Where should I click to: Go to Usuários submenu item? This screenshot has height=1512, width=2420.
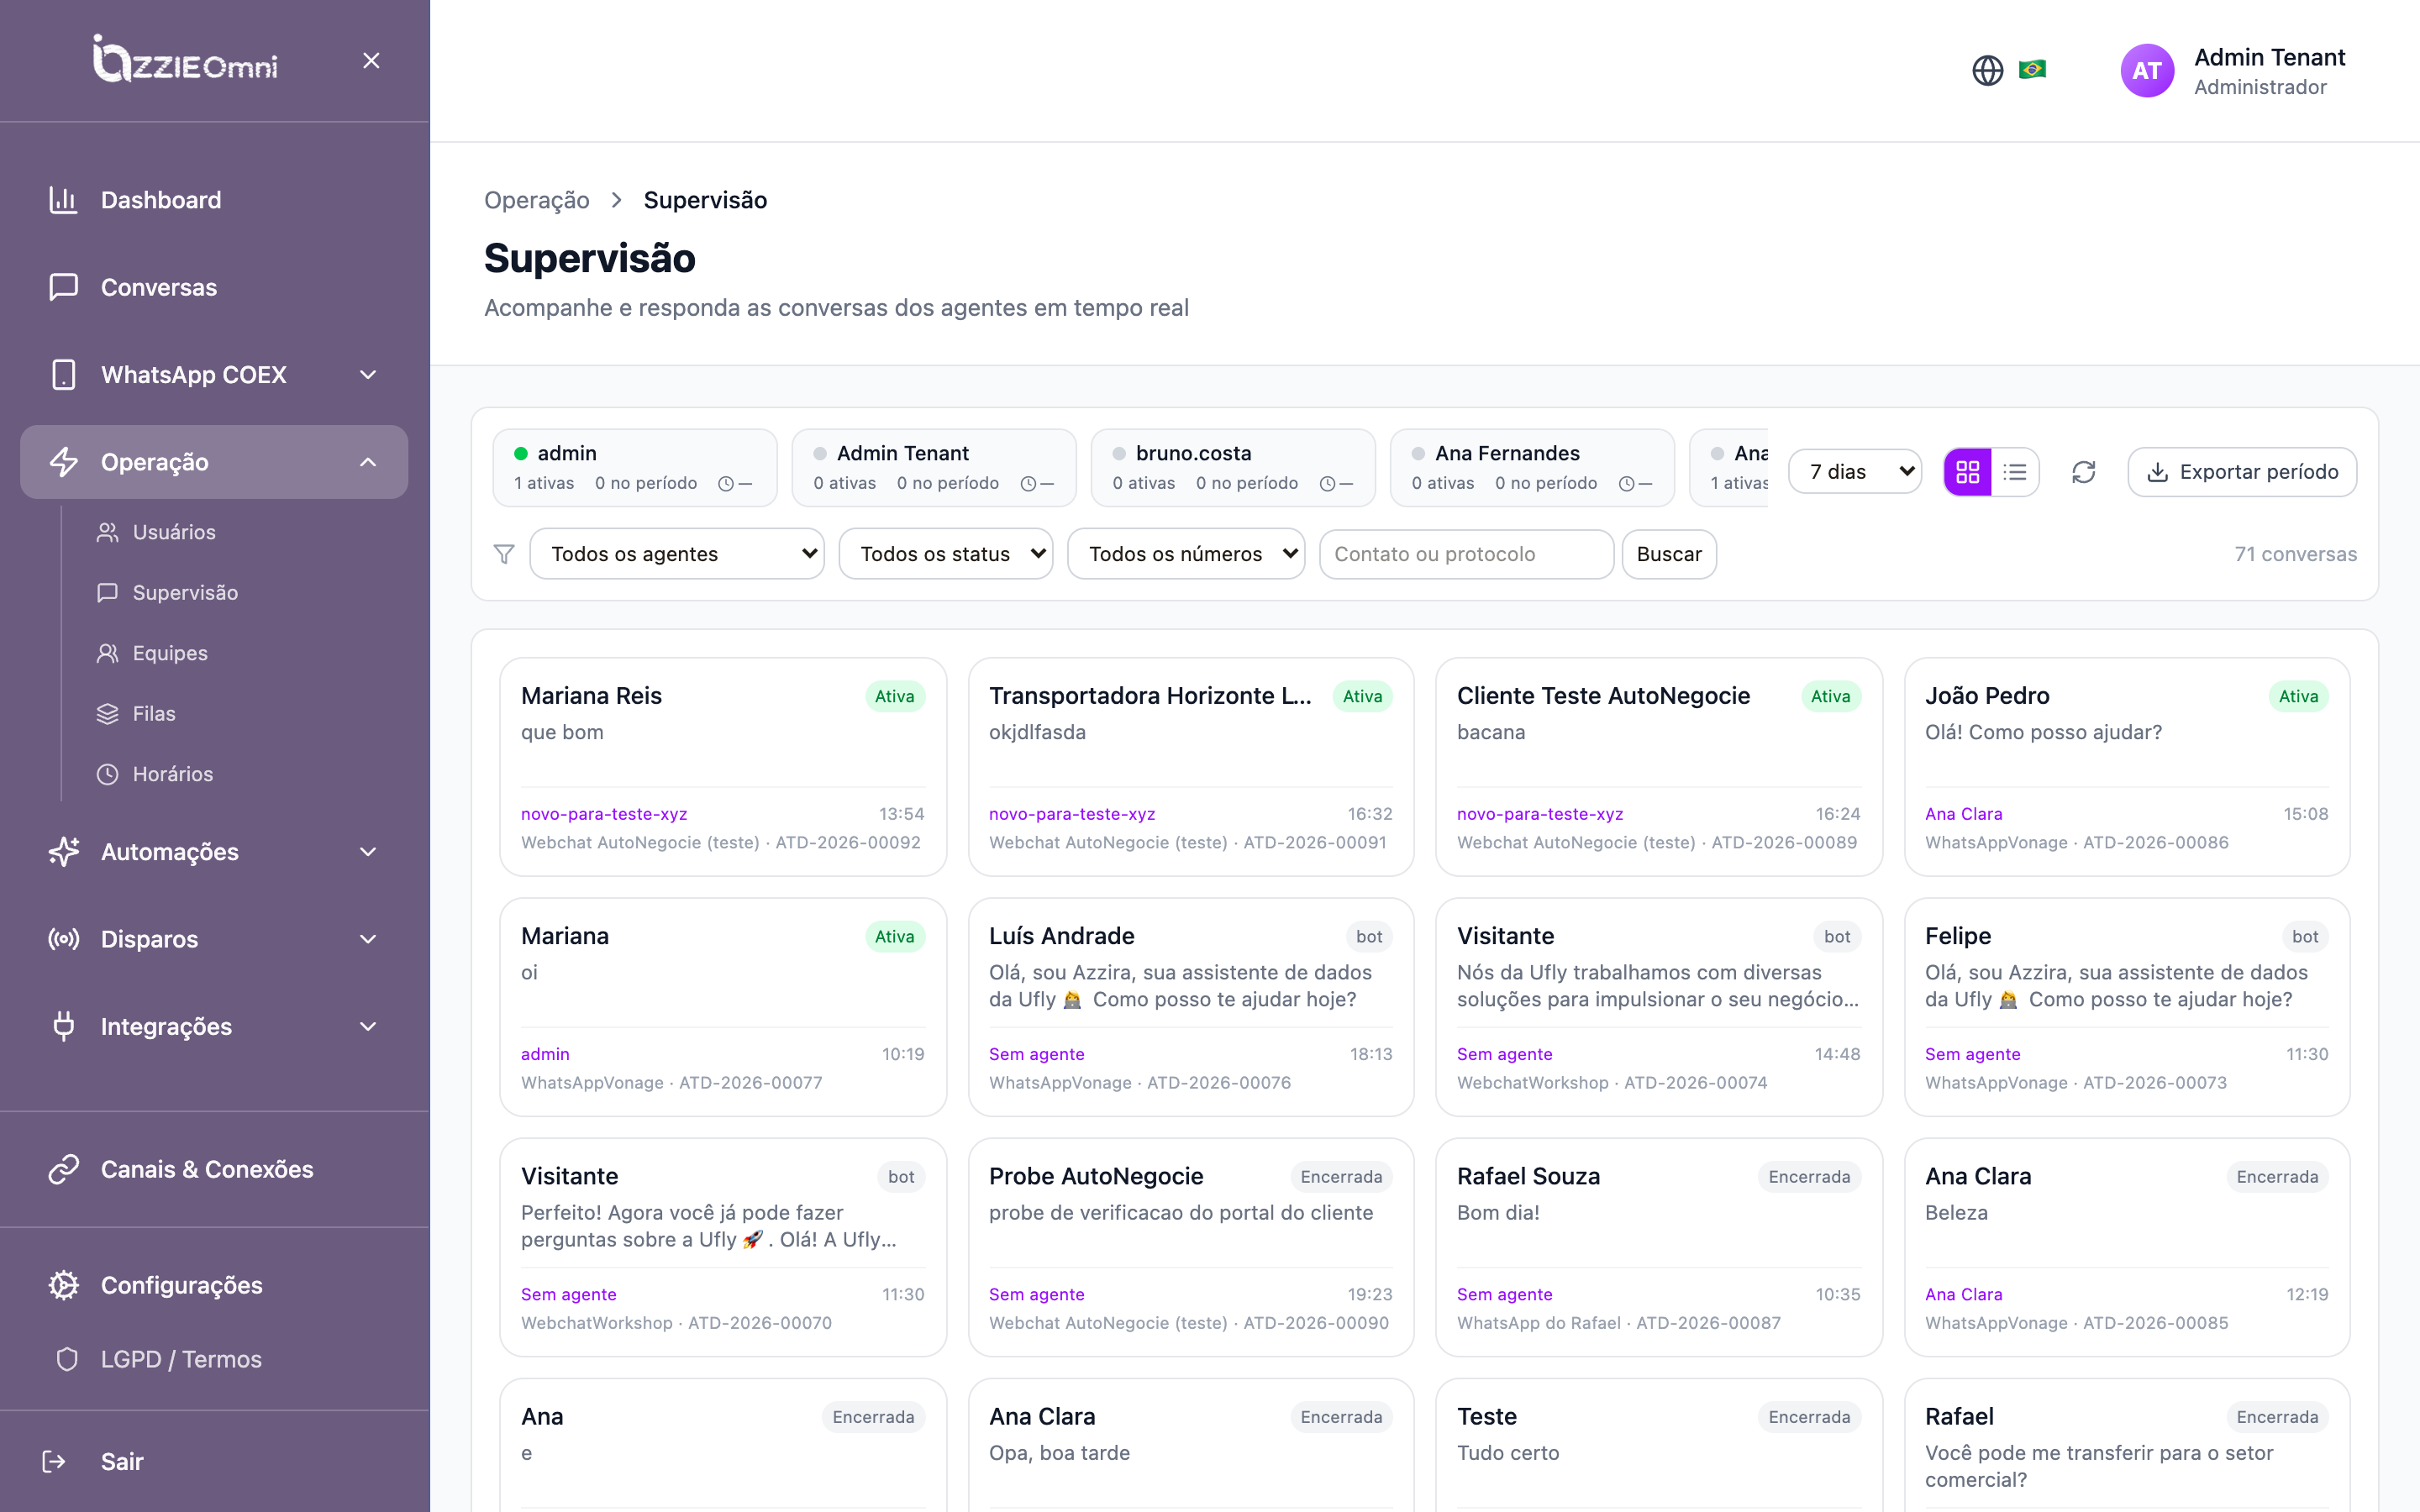pyautogui.click(x=173, y=532)
